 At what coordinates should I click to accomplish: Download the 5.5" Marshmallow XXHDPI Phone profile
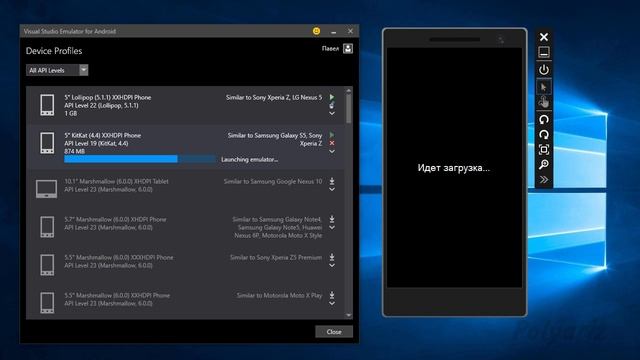tap(332, 295)
